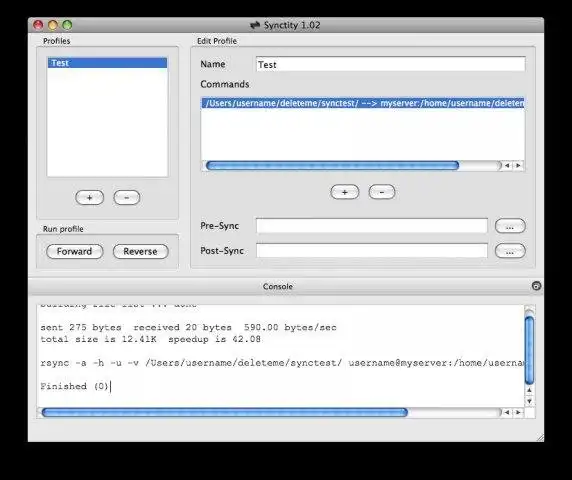Click Console horizontal scroll left arrow
Image resolution: width=572 pixels, height=480 pixels.
(x=507, y=413)
